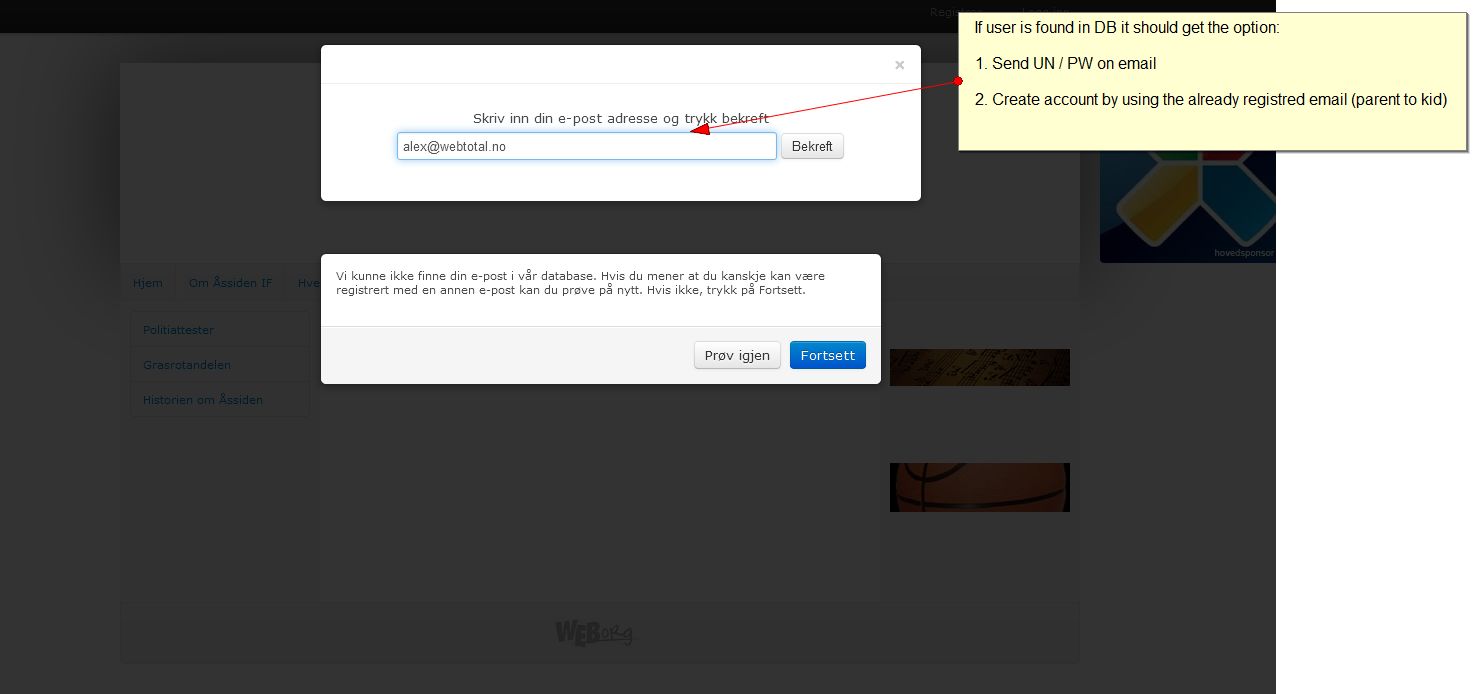Image resolution: width=1477 pixels, height=694 pixels.
Task: Click the WEBorg footer logo
Action: pyautogui.click(x=594, y=633)
